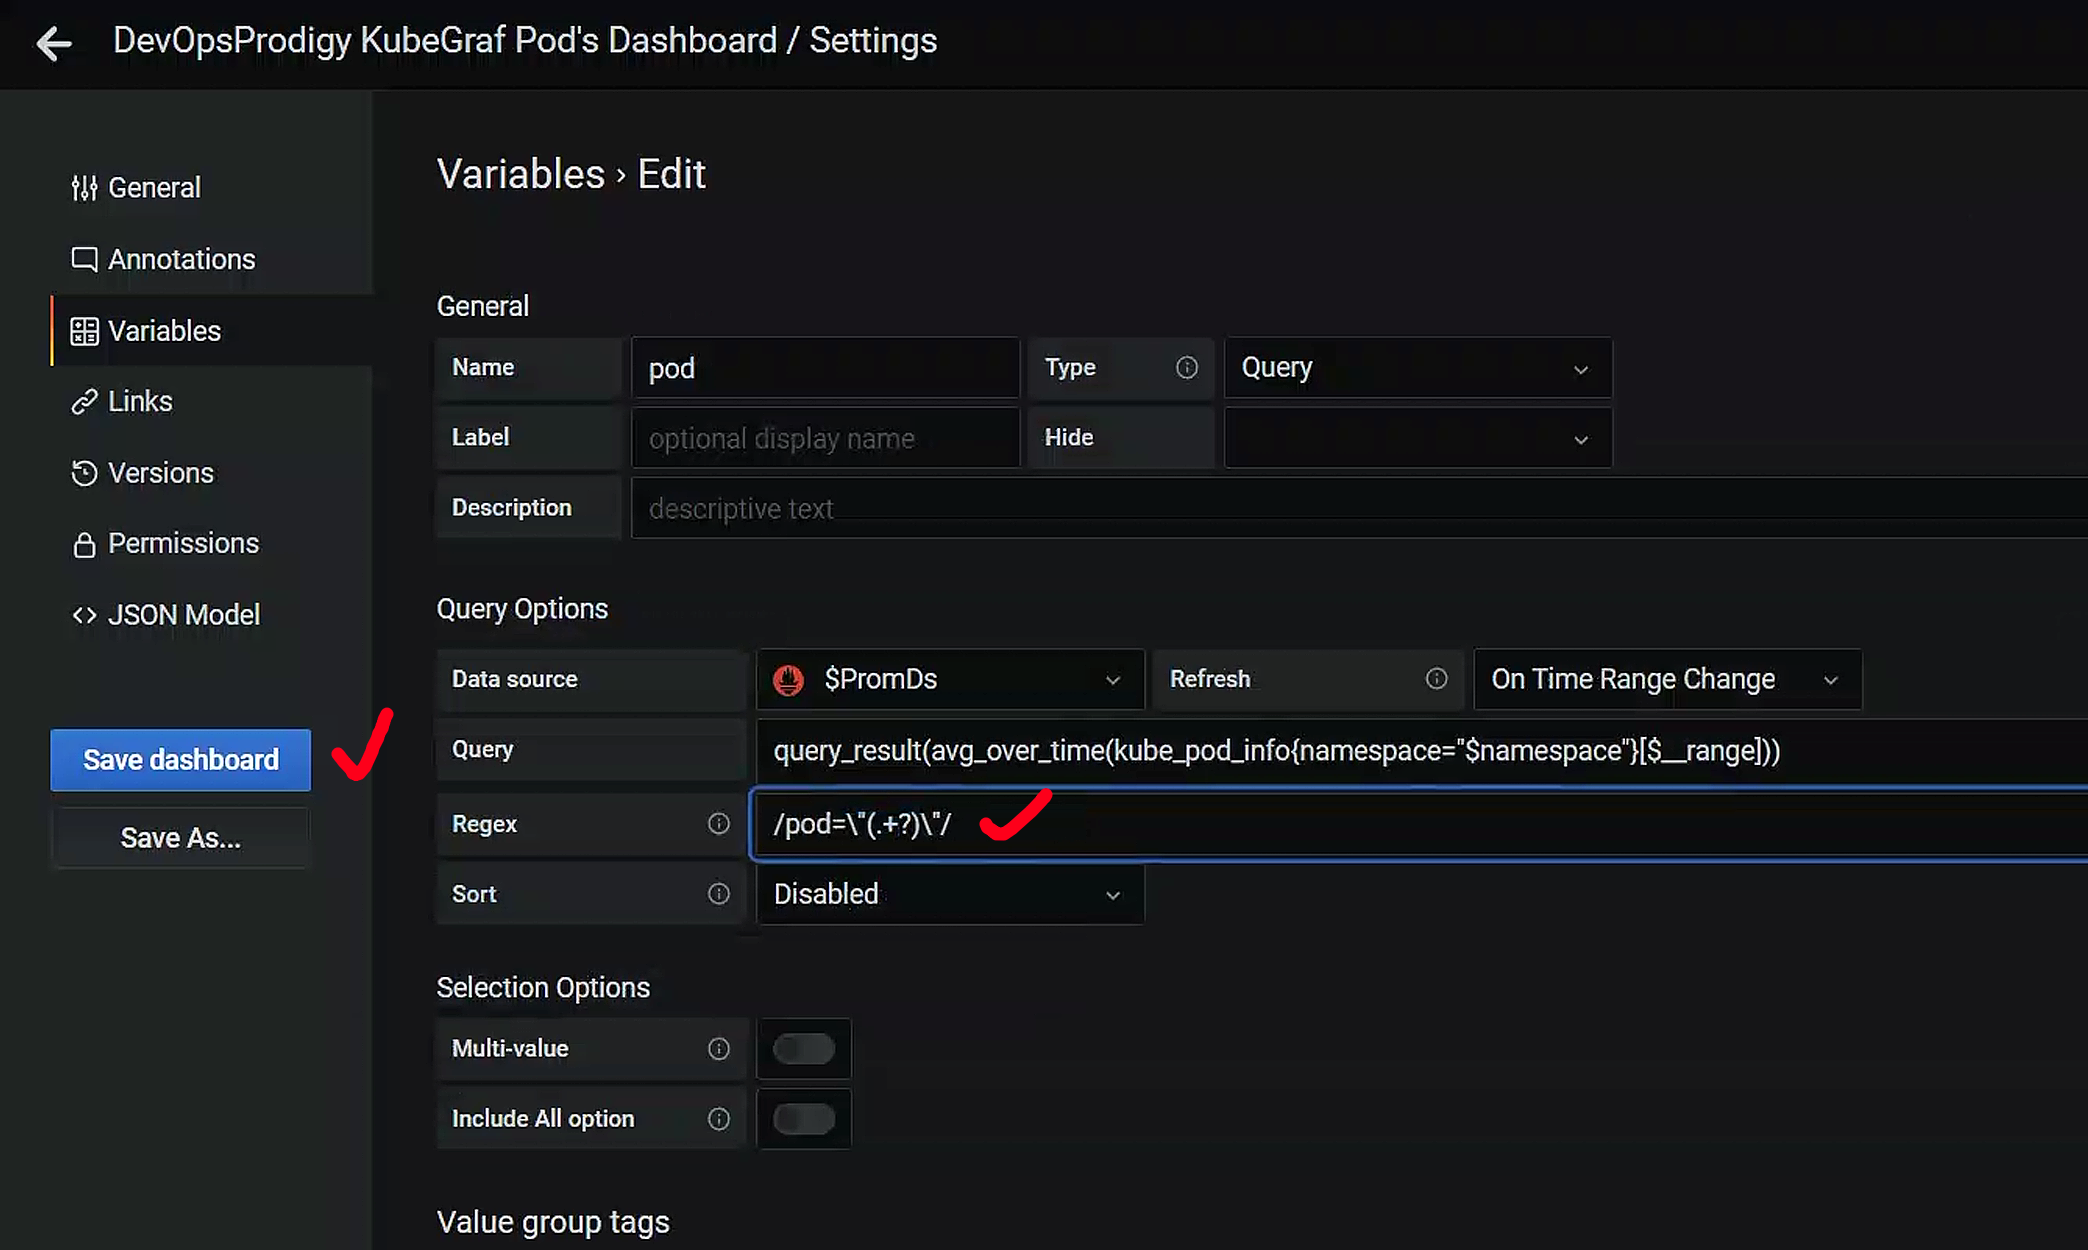This screenshot has width=2088, height=1250.
Task: Click the Type info icon
Action: tap(1186, 368)
